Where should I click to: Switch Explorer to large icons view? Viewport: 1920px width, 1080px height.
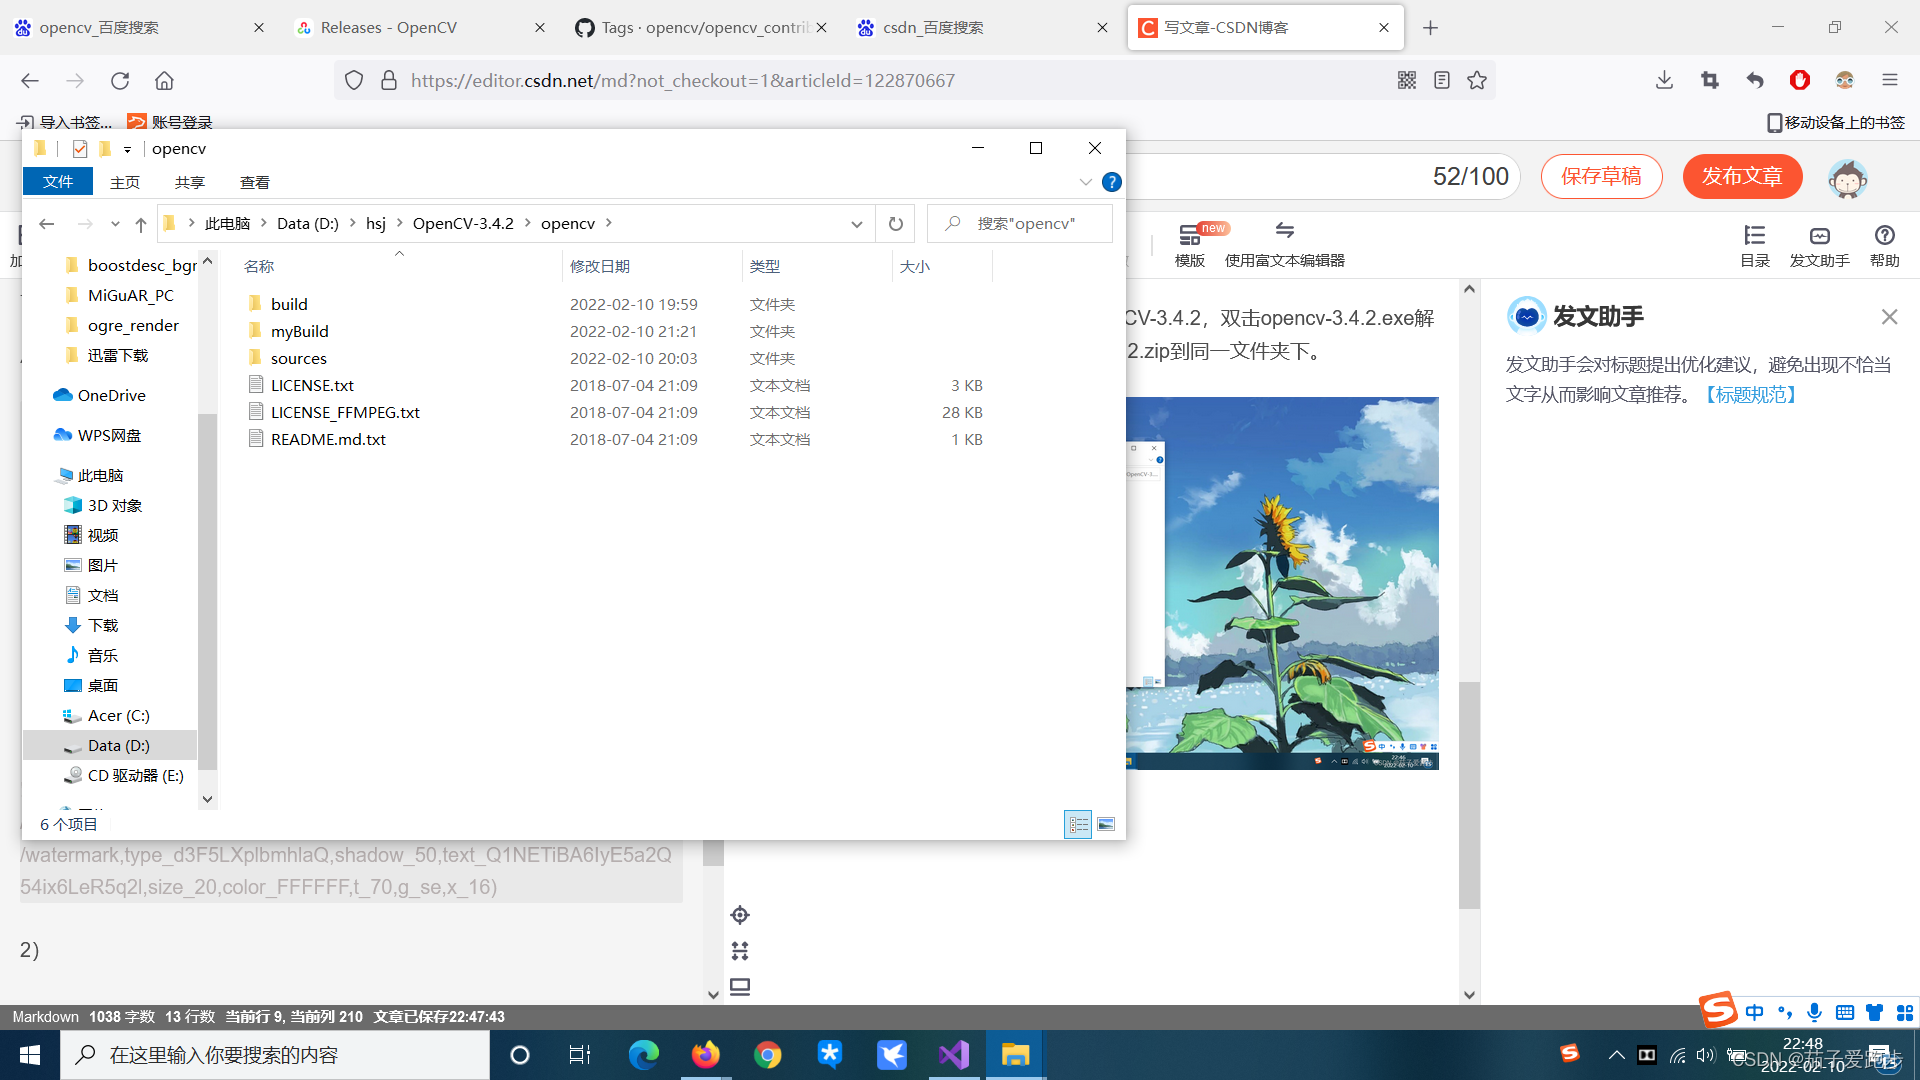pos(1106,824)
